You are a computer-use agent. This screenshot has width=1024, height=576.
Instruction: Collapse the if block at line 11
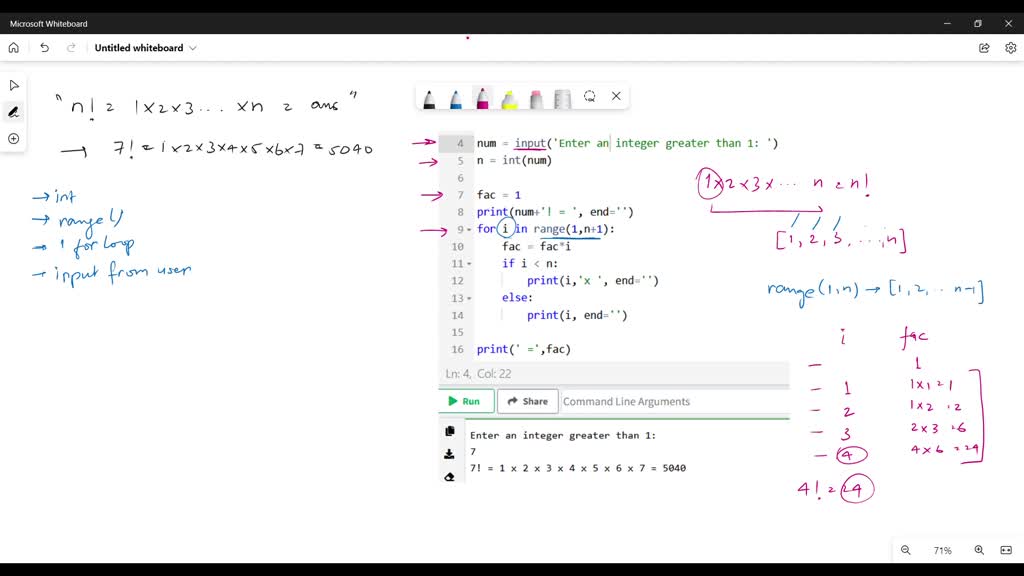click(469, 264)
